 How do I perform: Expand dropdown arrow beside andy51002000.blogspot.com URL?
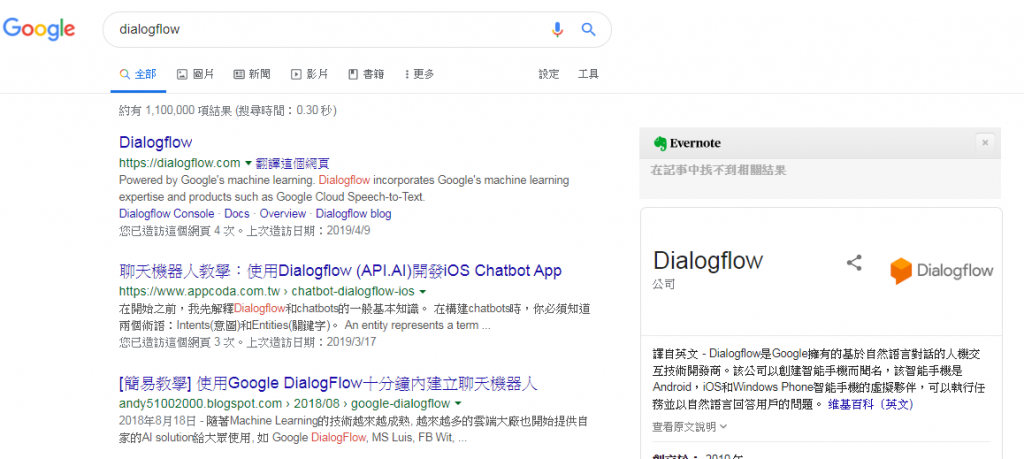coord(458,403)
